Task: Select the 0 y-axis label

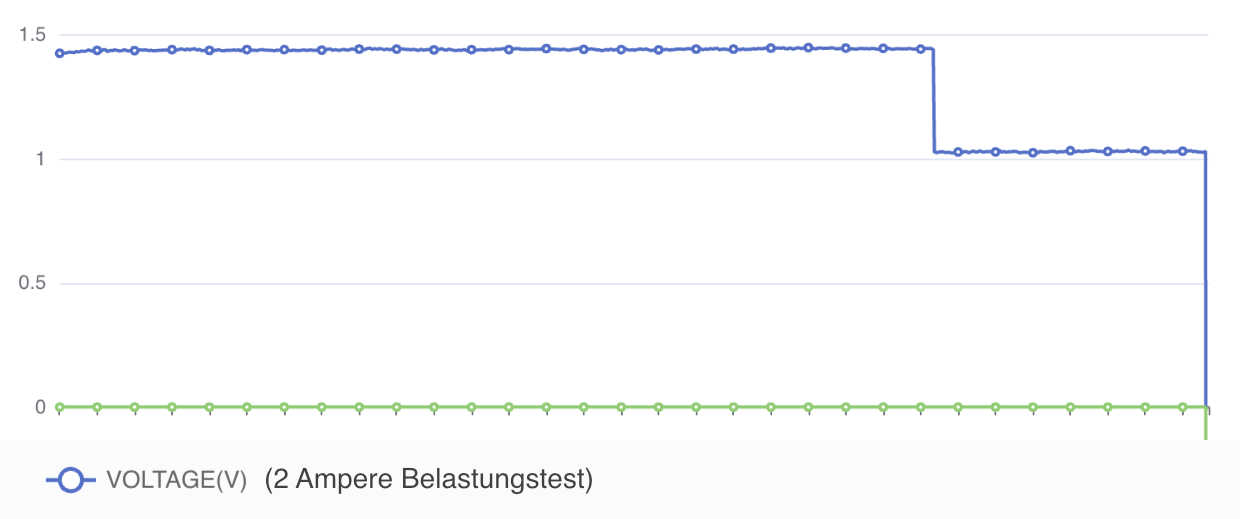Action: tap(41, 407)
